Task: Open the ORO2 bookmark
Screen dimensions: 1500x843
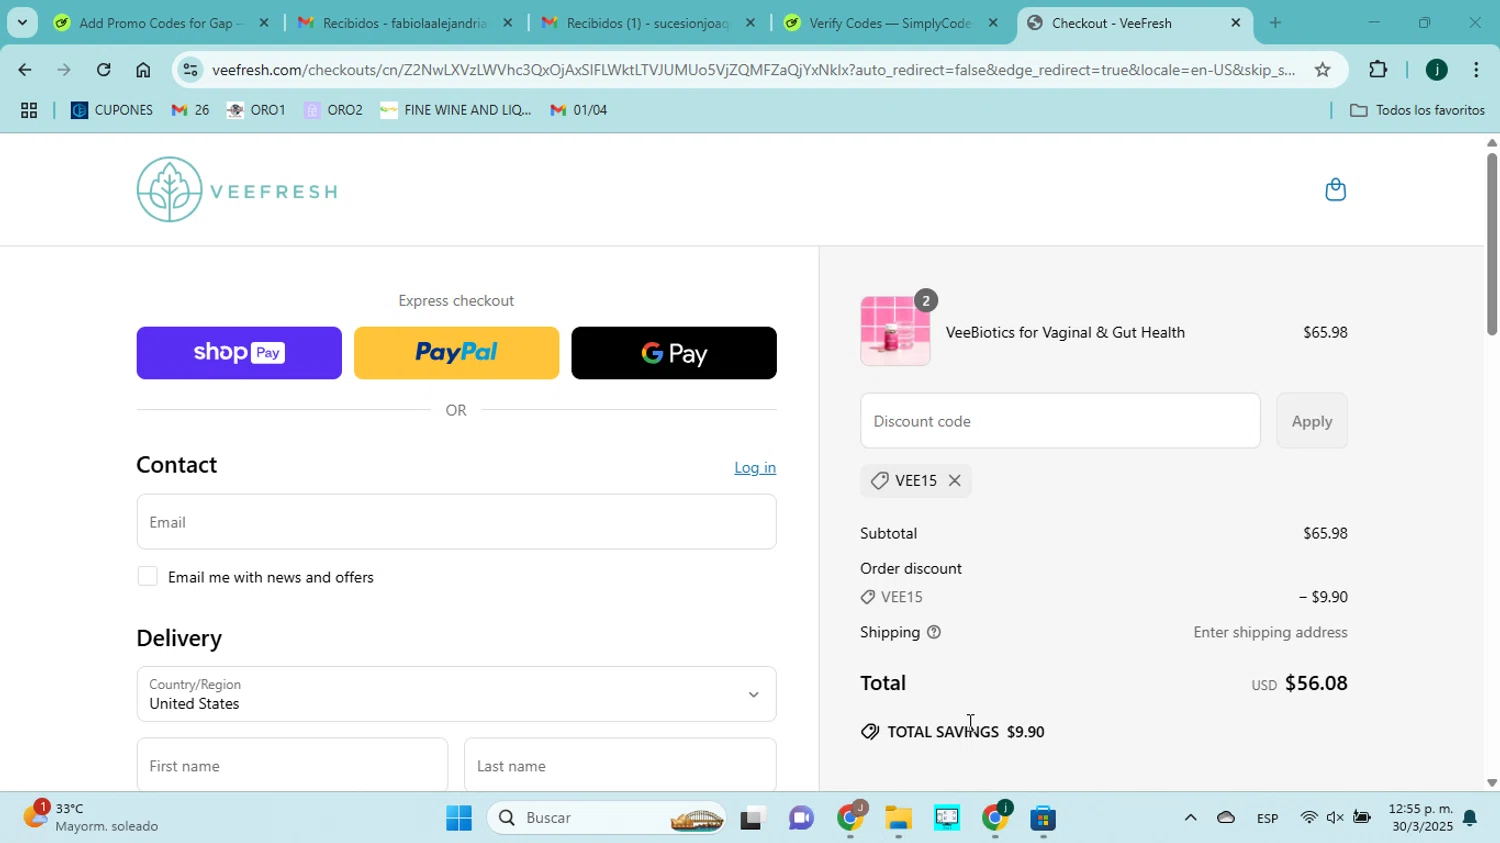Action: click(x=333, y=110)
